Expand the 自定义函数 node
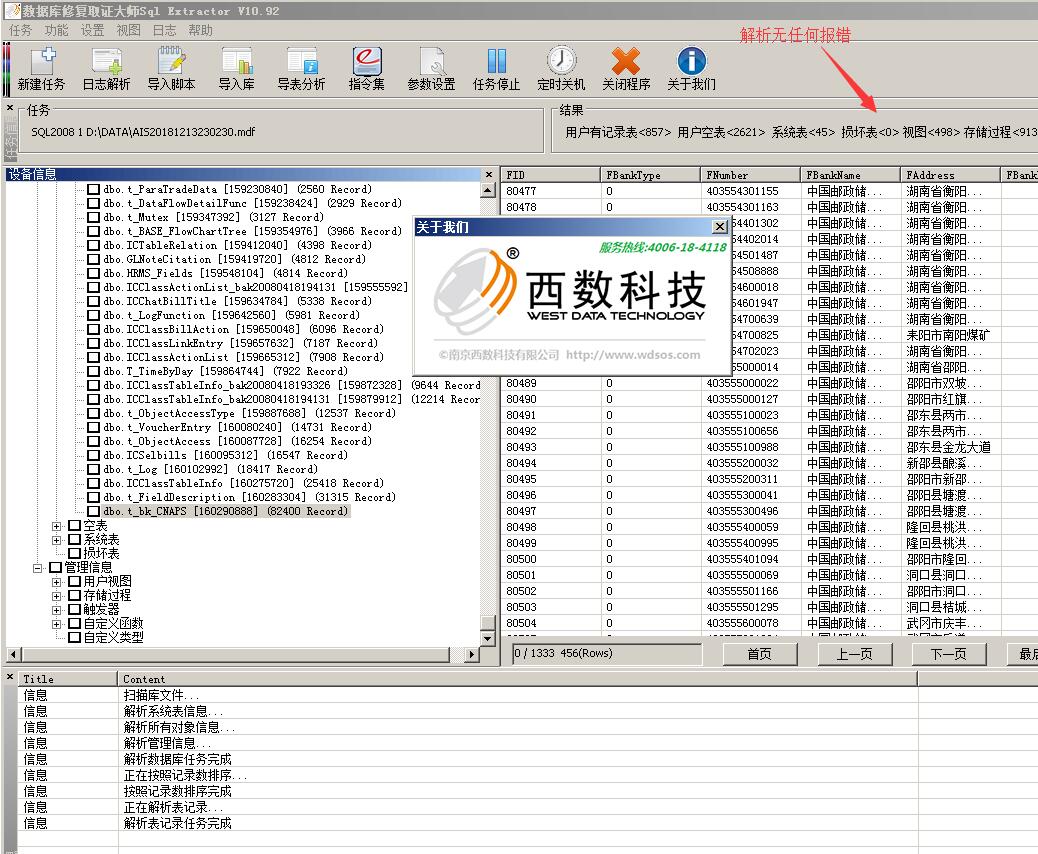This screenshot has width=1038, height=854. [56, 624]
